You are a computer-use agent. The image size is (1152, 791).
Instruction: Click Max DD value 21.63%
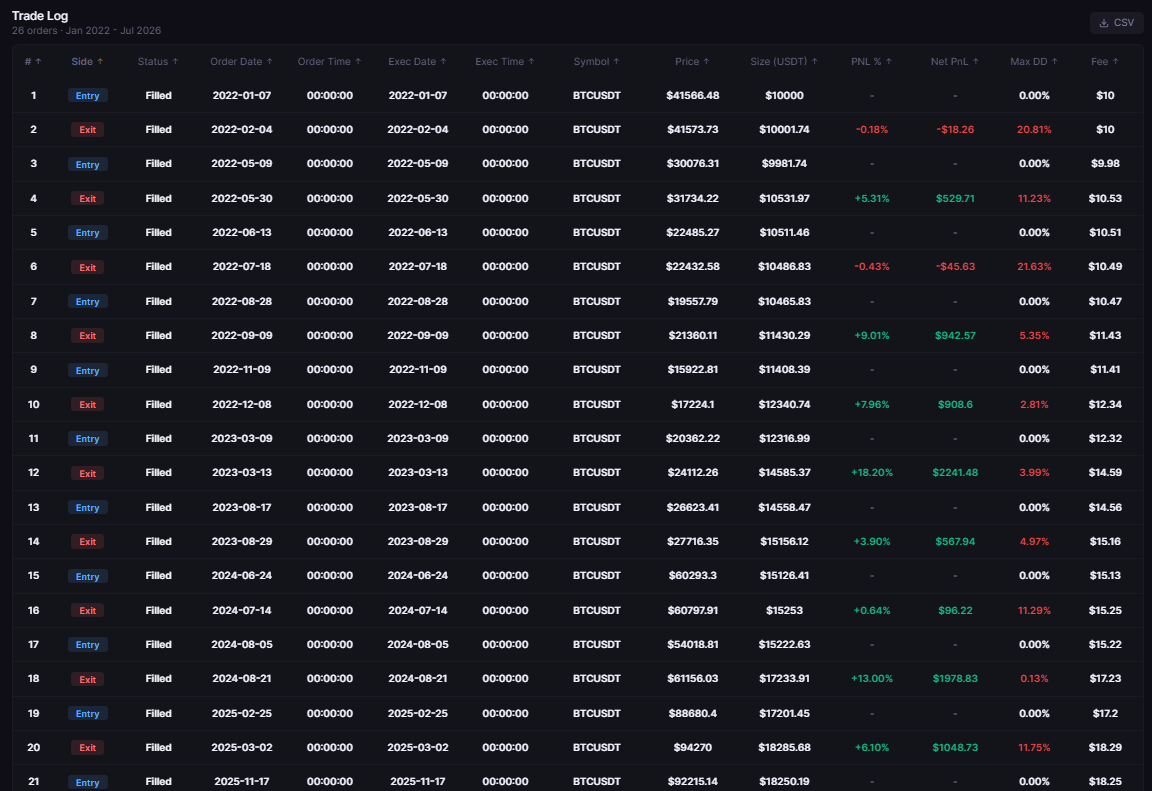point(1034,267)
